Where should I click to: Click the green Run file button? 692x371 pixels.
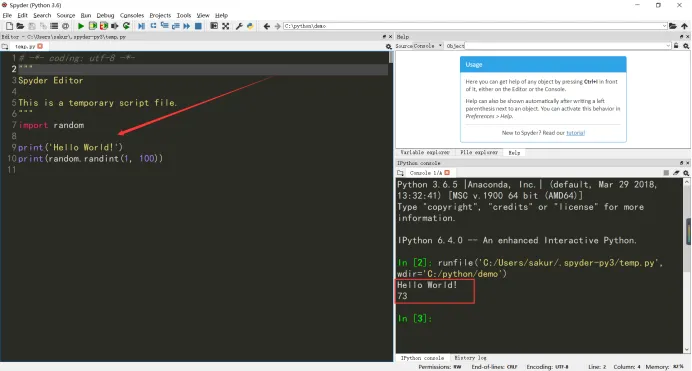[x=80, y=26]
